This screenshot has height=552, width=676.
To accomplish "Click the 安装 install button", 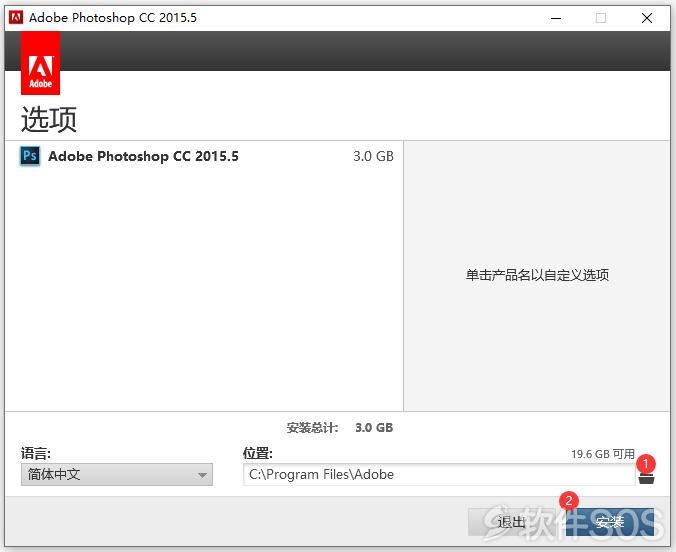I will 610,522.
